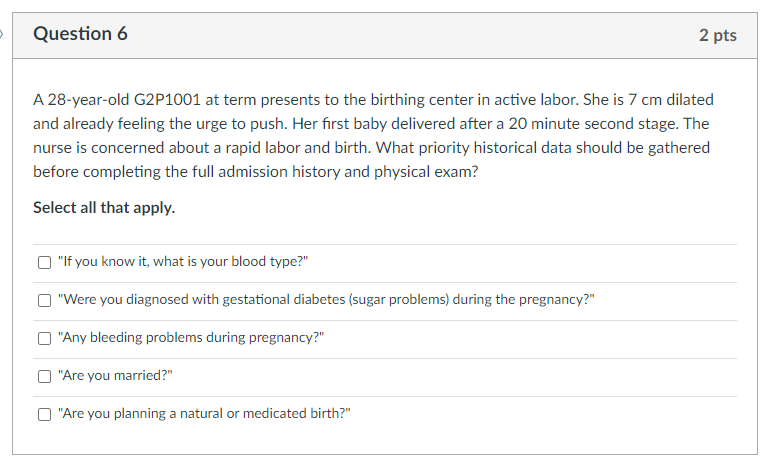This screenshot has height=469, width=773.
Task: Tick the gestational diabetes option checkbox
Action: (44, 300)
